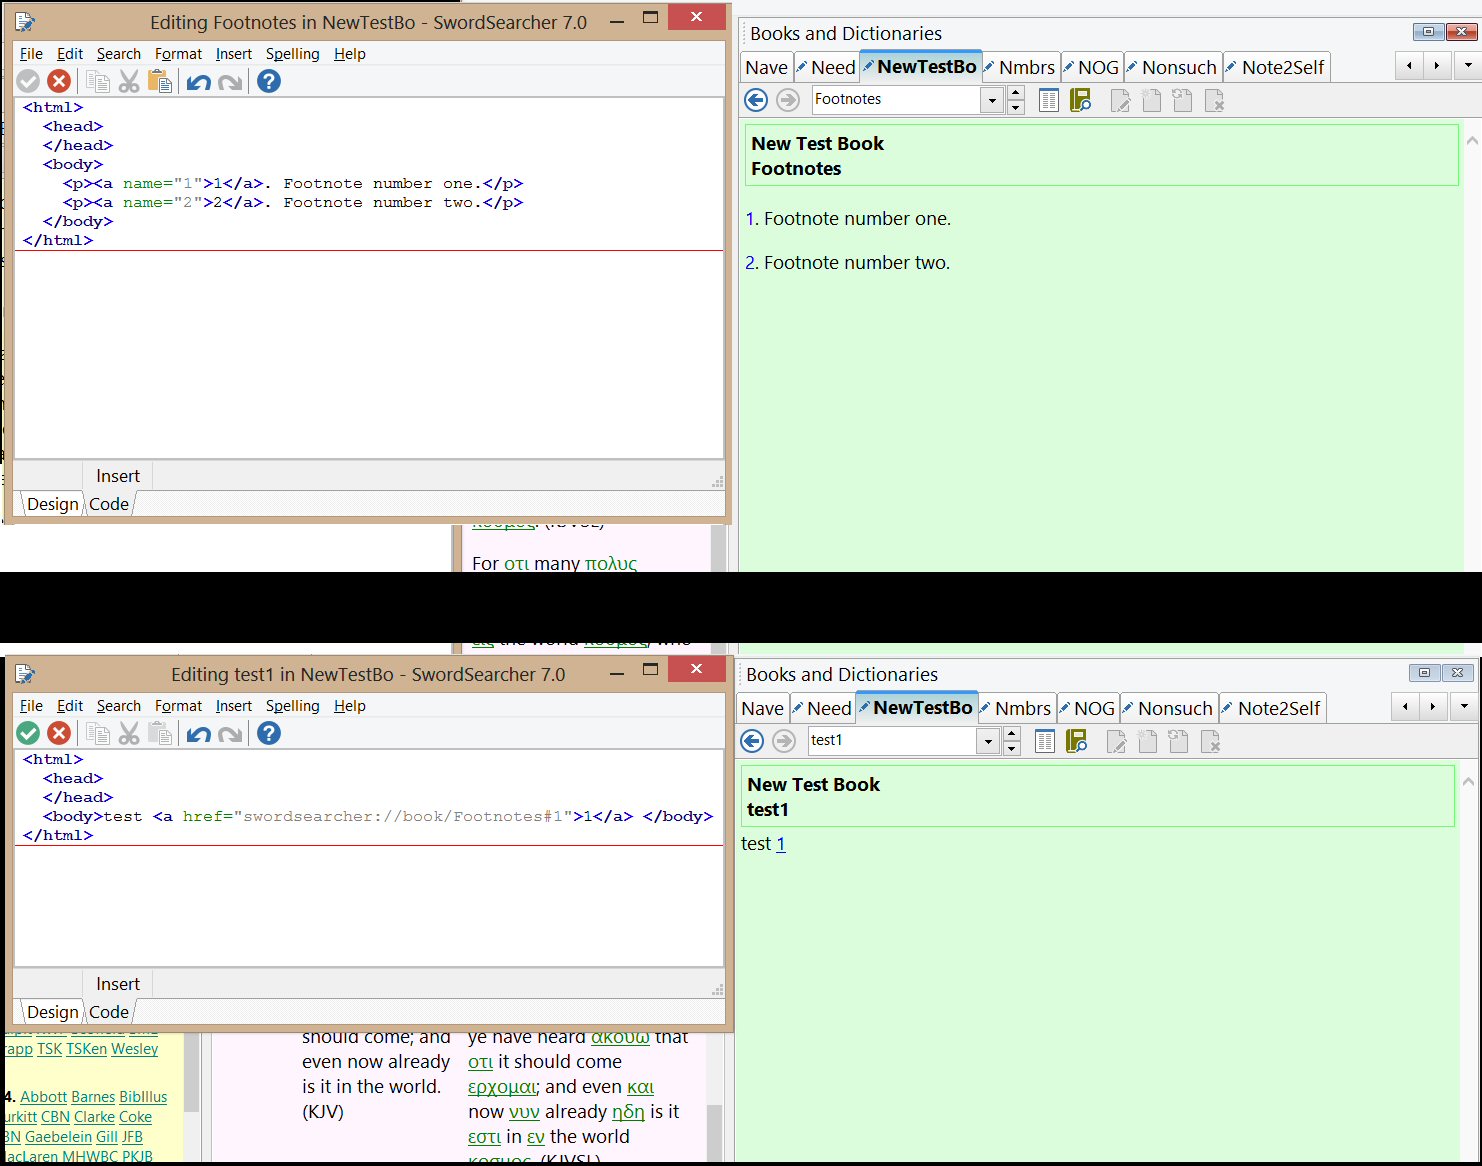This screenshot has width=1482, height=1166.
Task: Switch to the Code tab in the Footnotes editor
Action: (109, 504)
